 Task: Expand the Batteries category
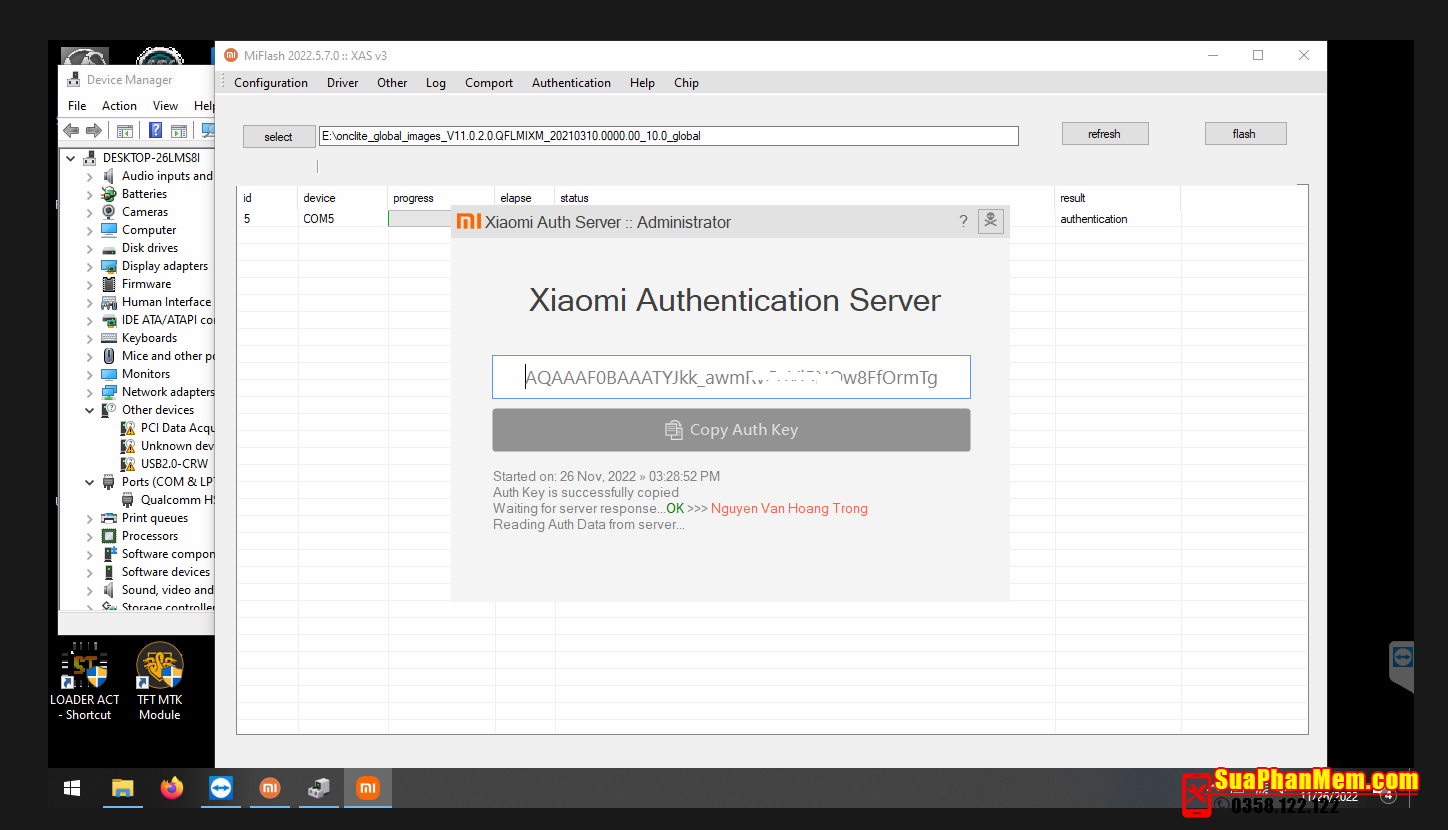90,194
